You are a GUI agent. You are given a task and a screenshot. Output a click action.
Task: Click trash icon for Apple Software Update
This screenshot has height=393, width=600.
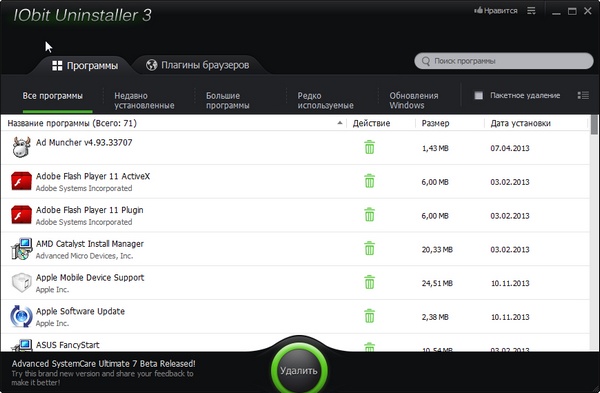[369, 316]
